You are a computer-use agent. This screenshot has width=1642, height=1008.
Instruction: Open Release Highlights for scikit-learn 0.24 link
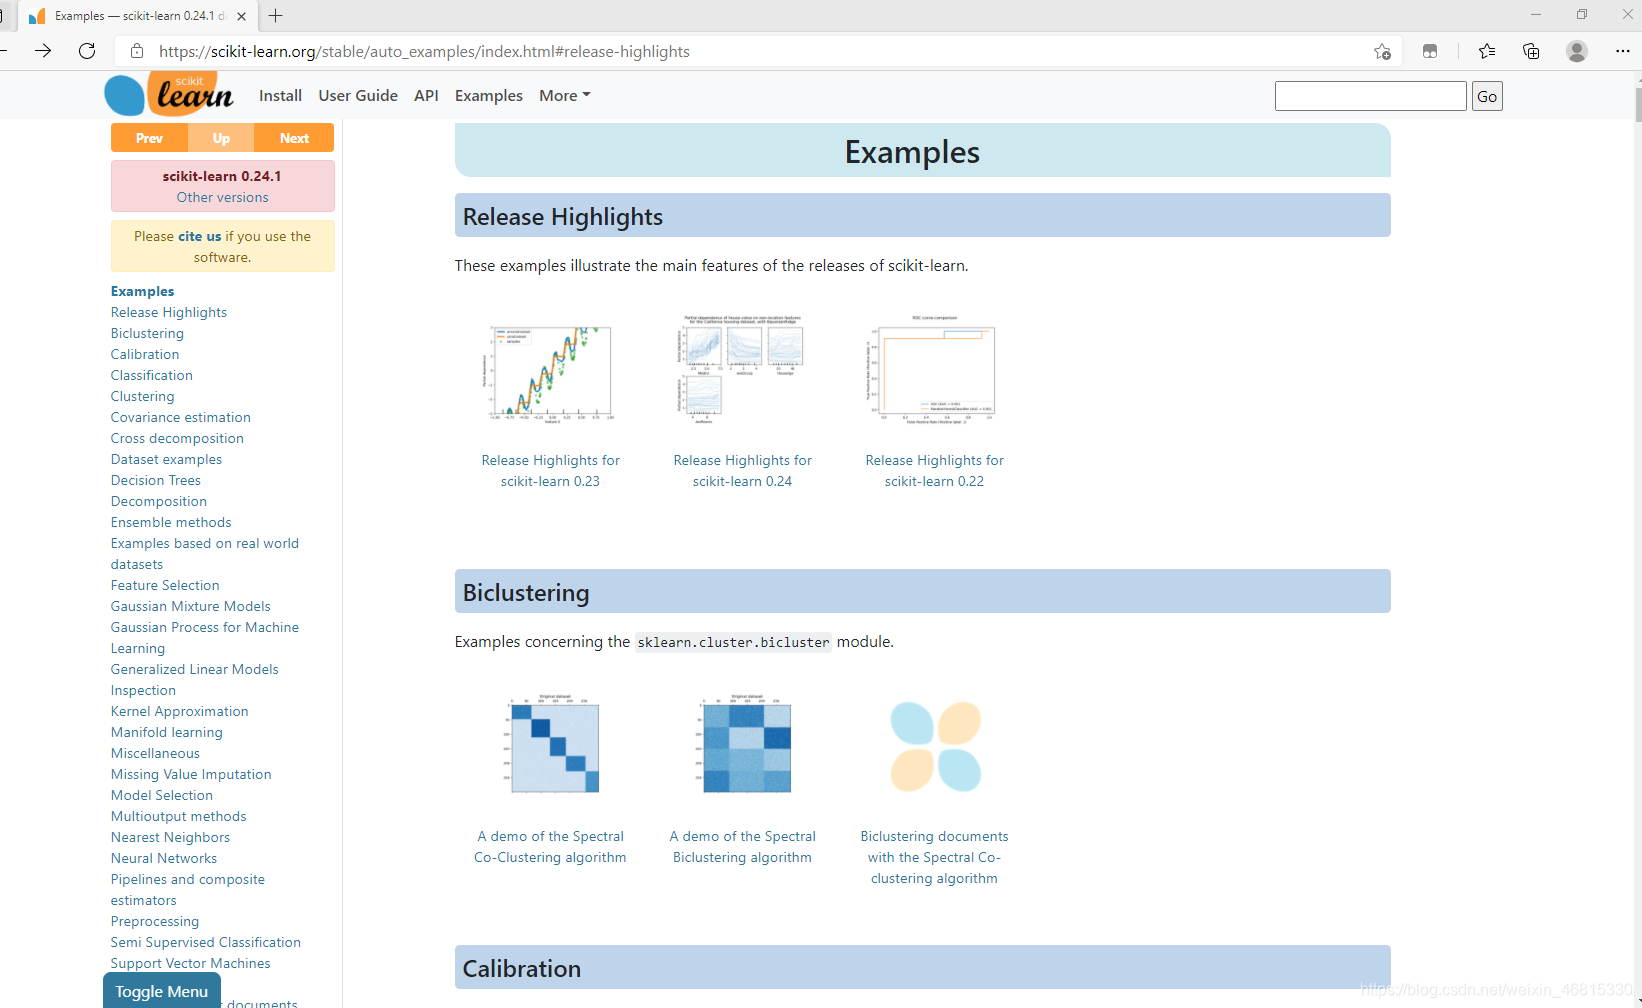click(742, 470)
